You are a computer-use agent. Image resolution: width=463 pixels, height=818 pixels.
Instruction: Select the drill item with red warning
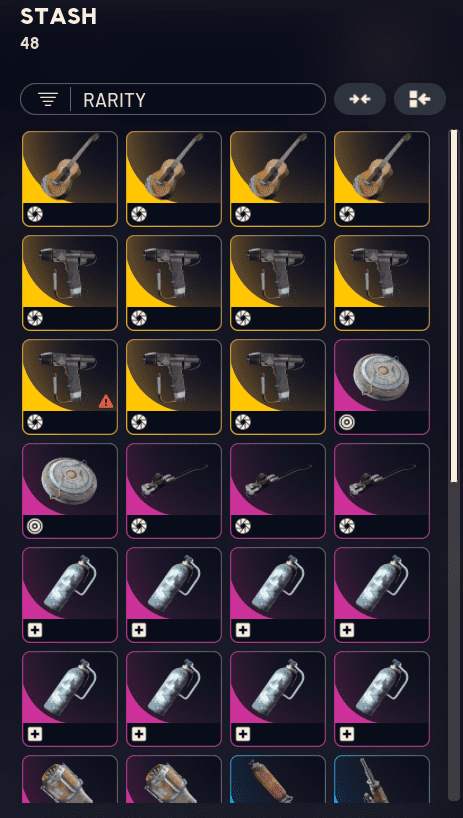(70, 387)
